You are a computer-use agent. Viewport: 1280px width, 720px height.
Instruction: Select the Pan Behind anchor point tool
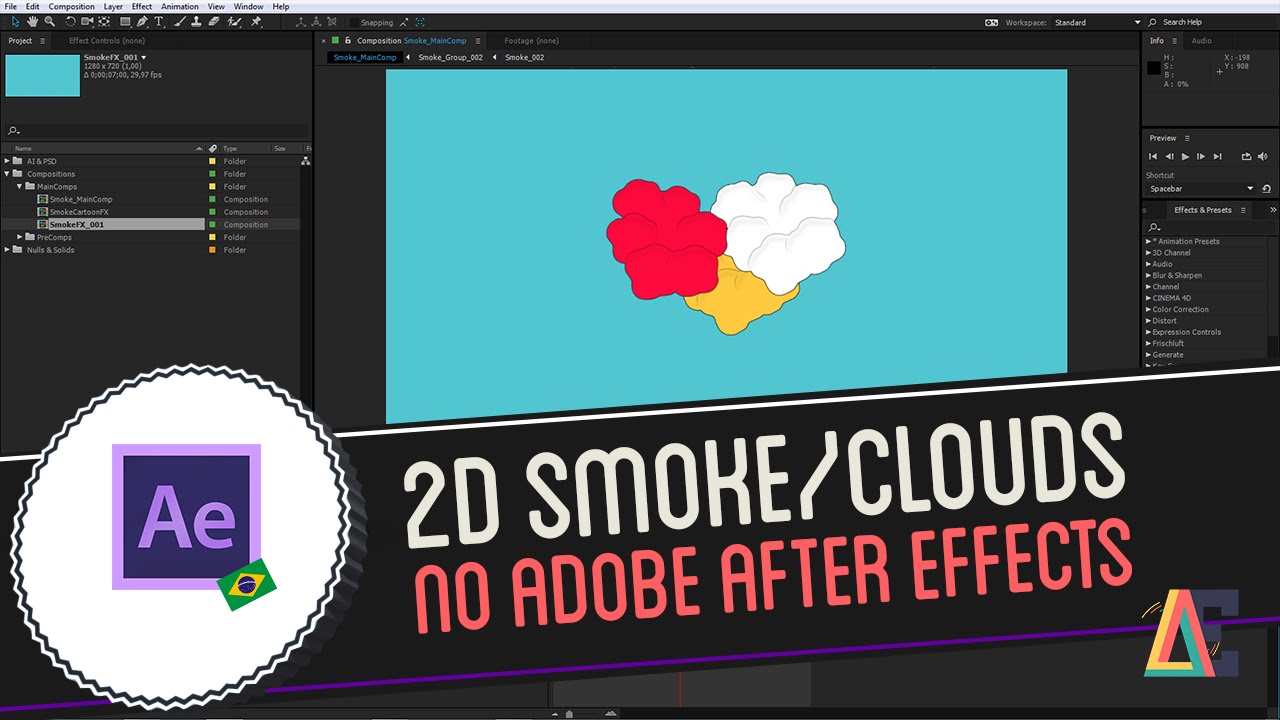104,22
